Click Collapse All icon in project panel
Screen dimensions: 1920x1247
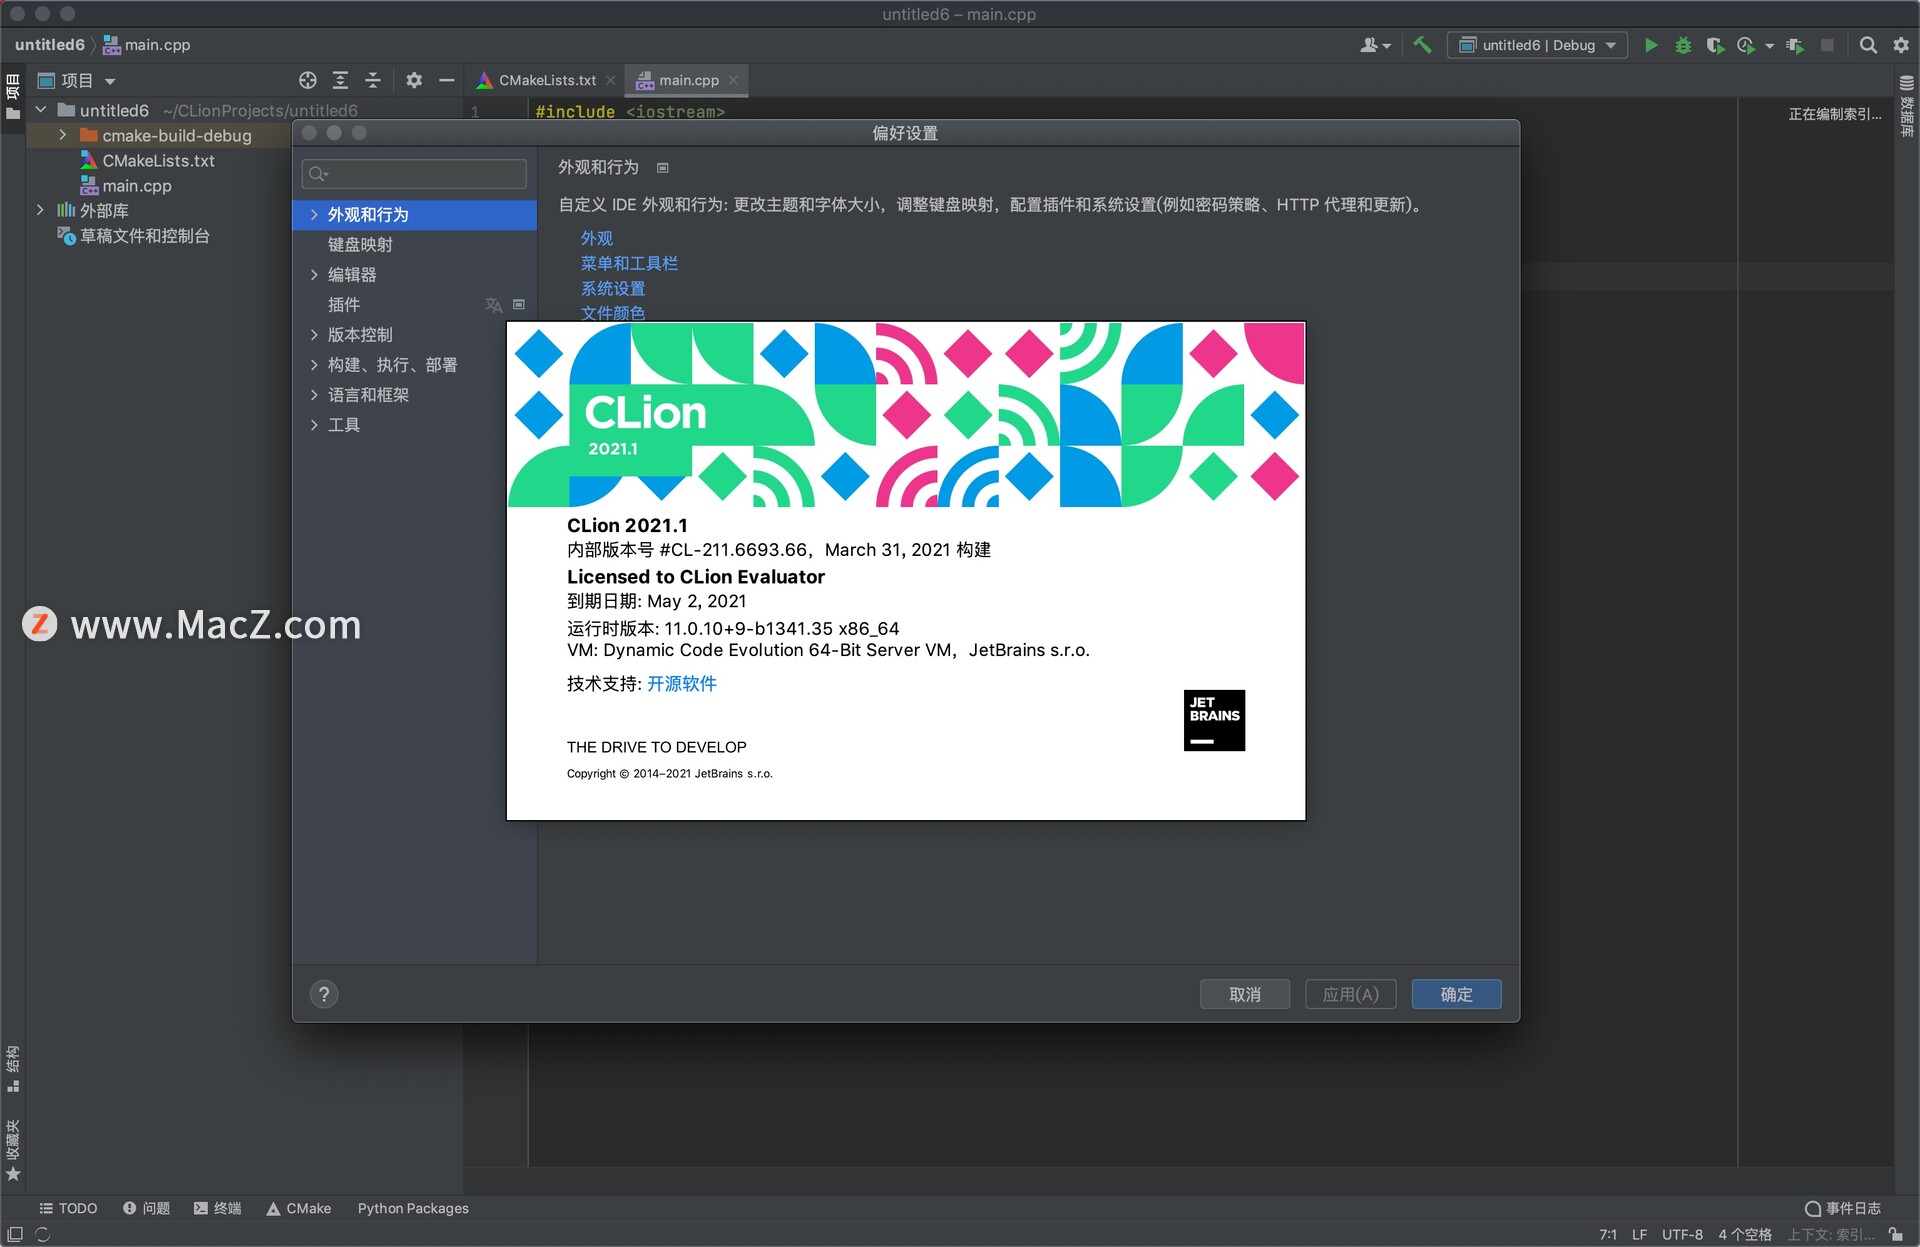point(373,80)
